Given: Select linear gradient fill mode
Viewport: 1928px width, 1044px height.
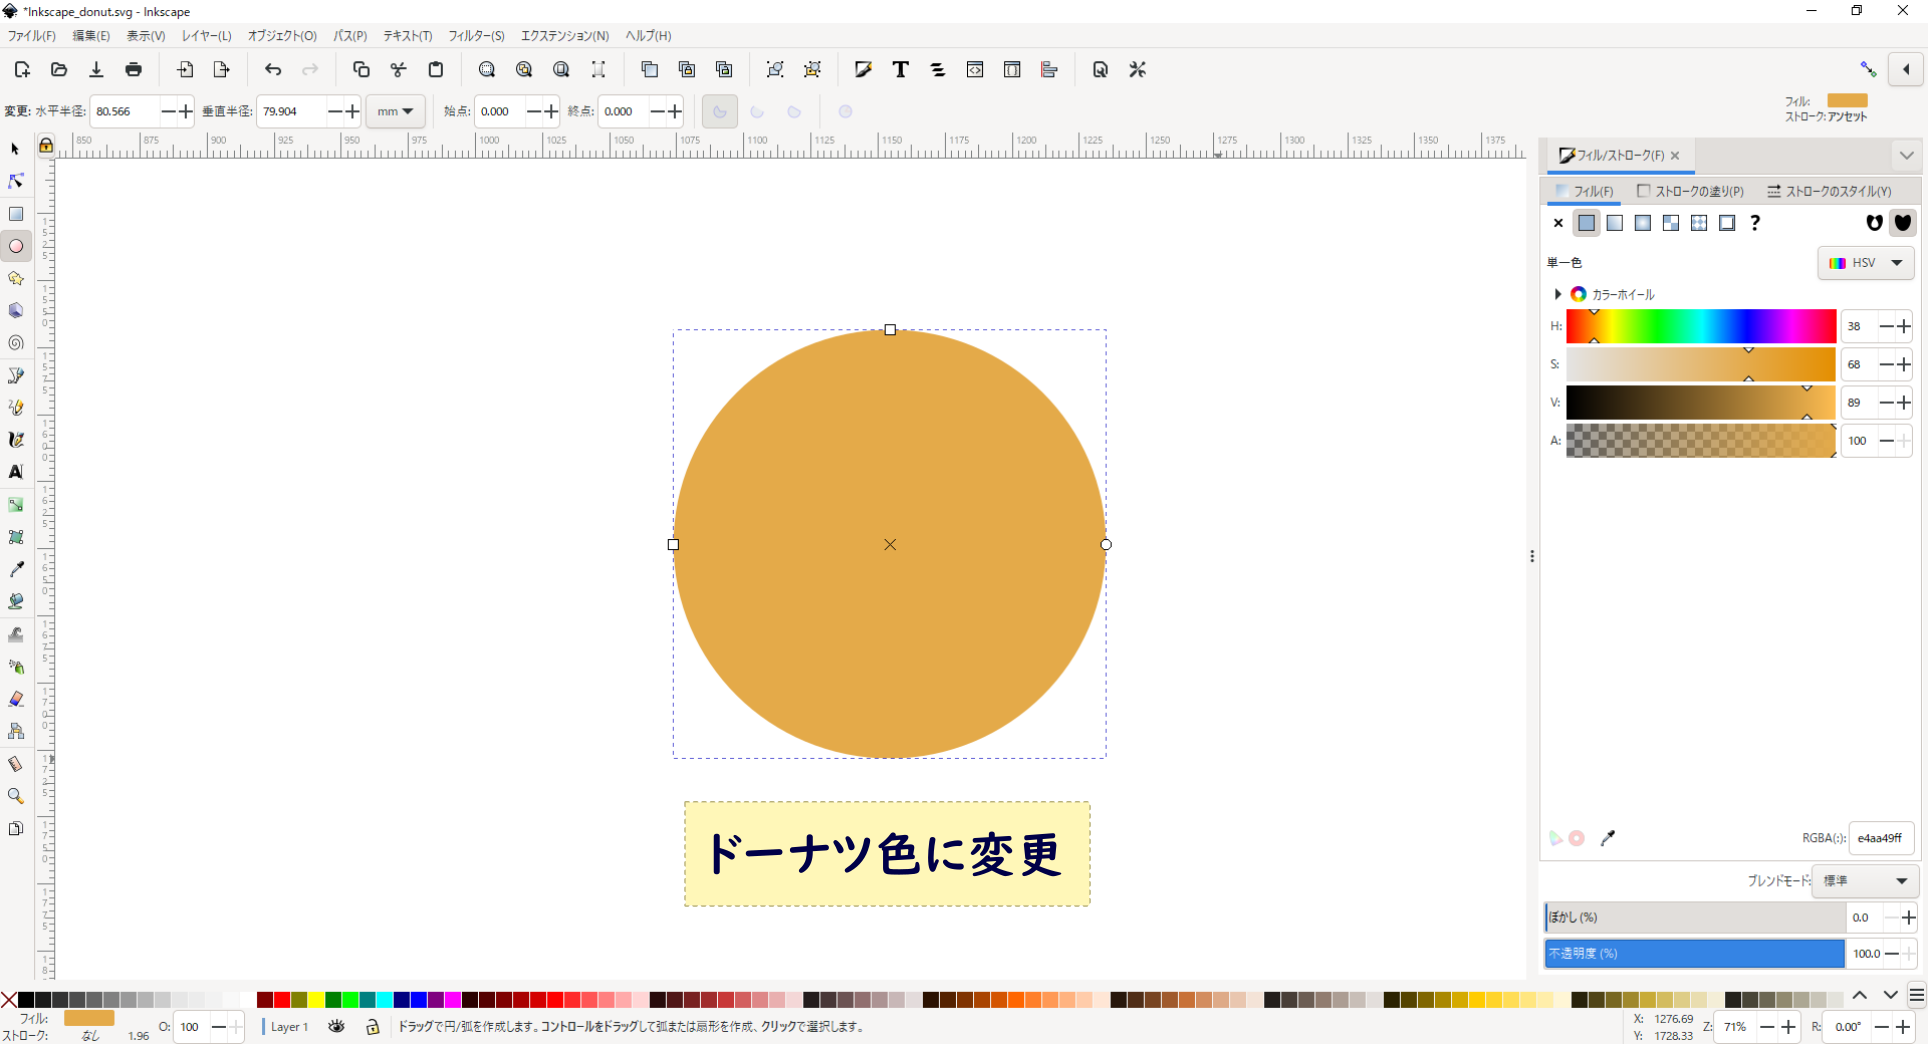Looking at the screenshot, I should coord(1615,222).
